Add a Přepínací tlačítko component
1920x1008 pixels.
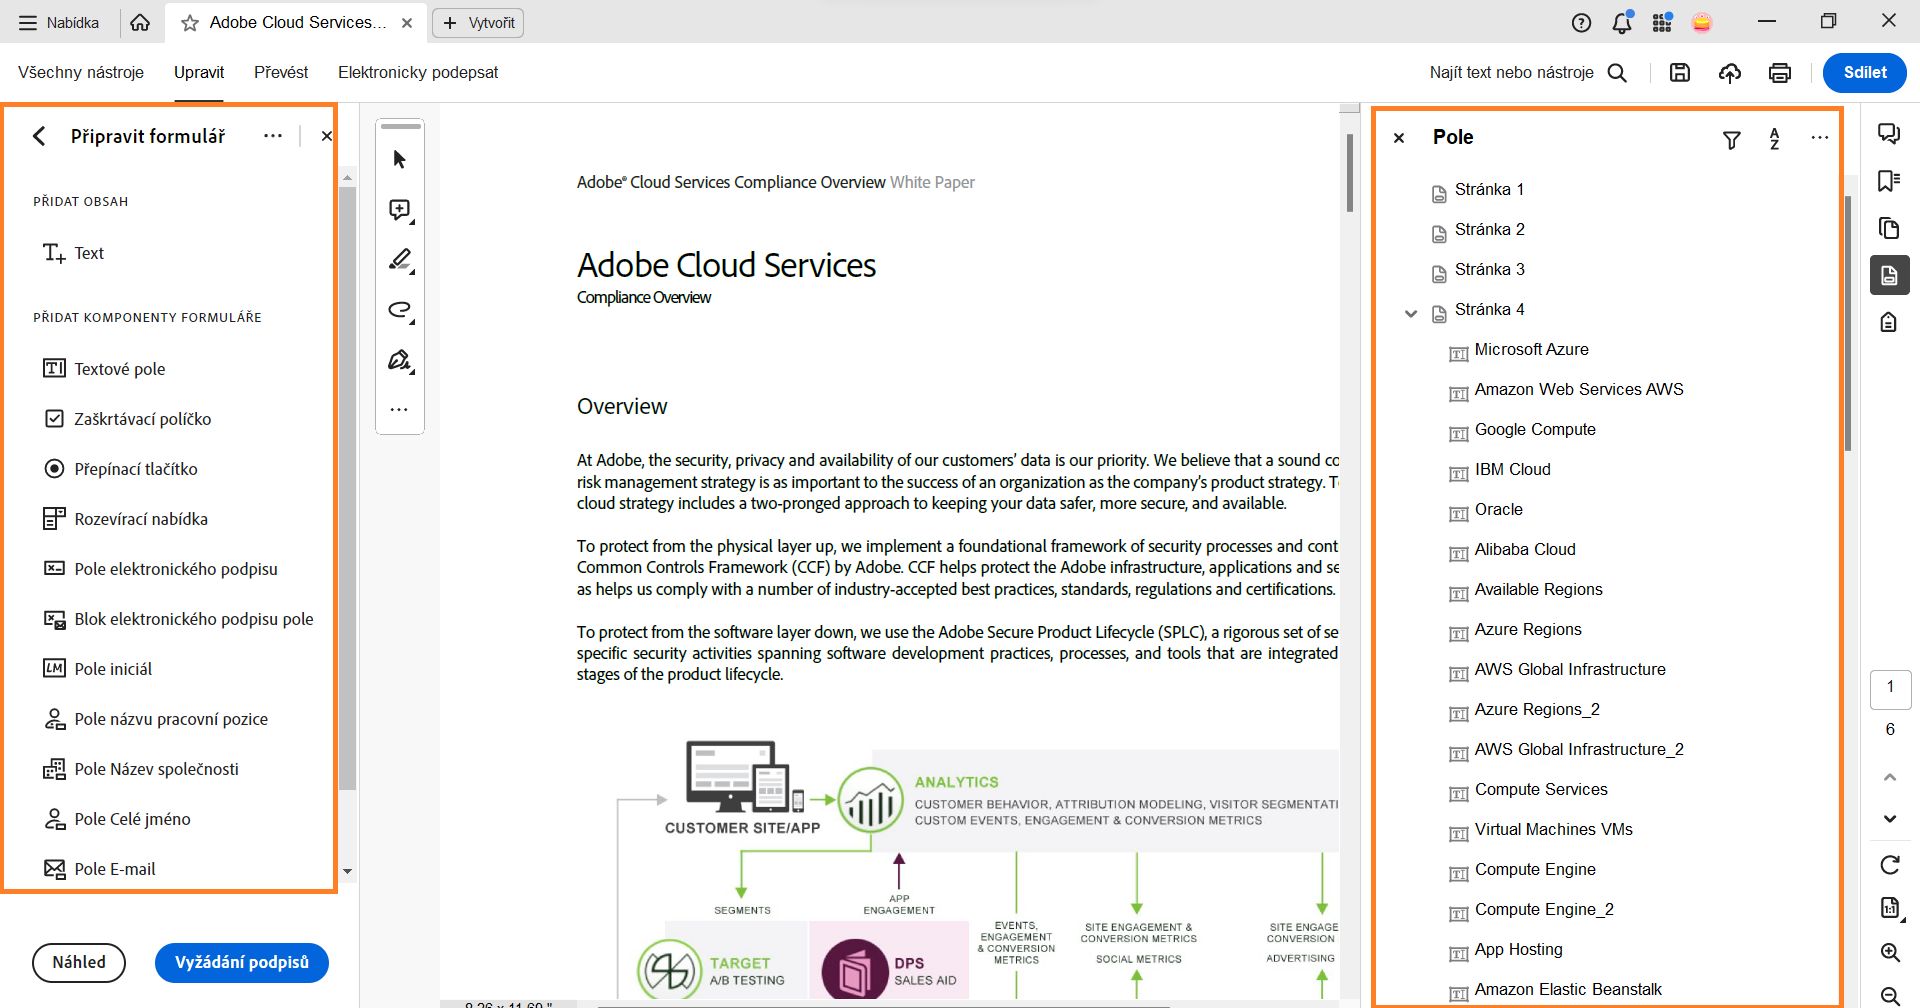click(120, 469)
